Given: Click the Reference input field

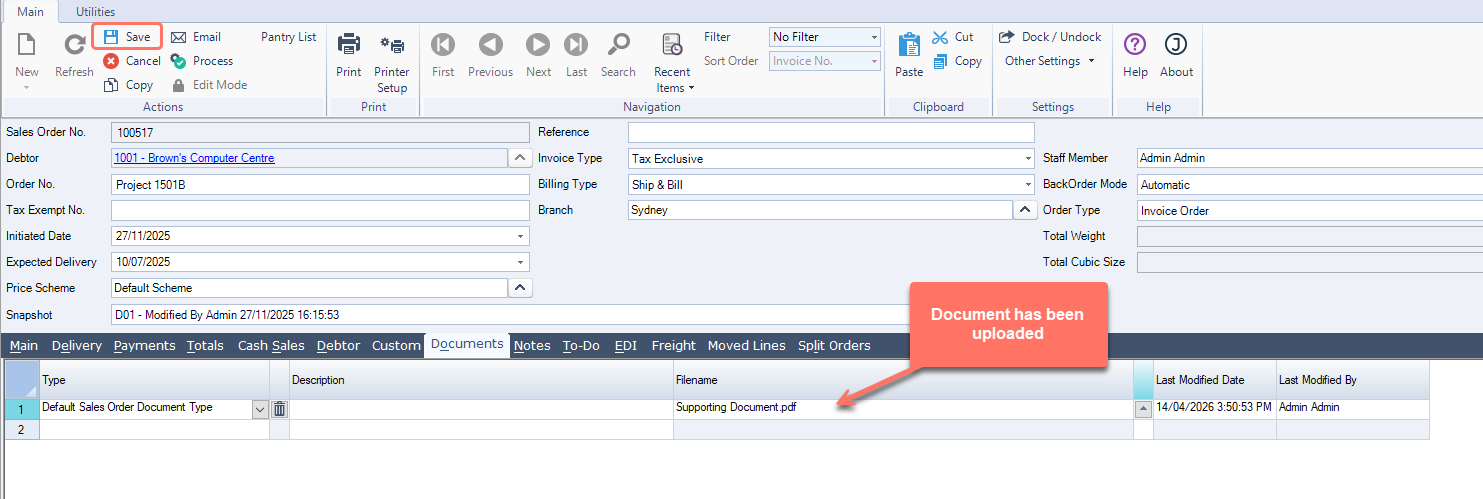Looking at the screenshot, I should coord(831,132).
